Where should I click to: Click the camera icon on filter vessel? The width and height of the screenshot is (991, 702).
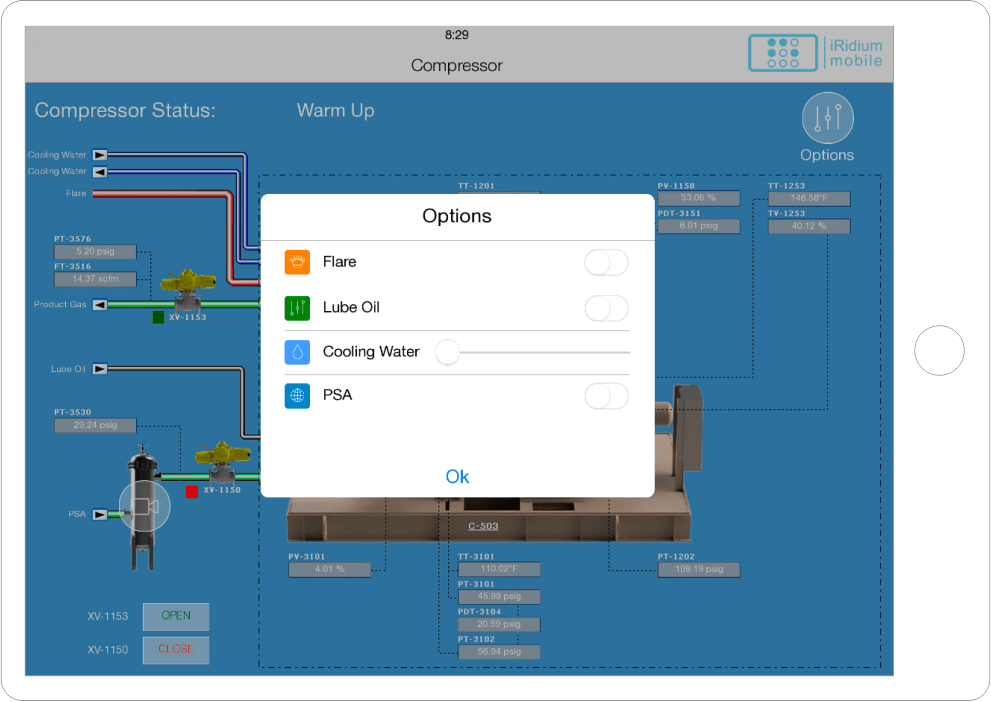coord(145,506)
